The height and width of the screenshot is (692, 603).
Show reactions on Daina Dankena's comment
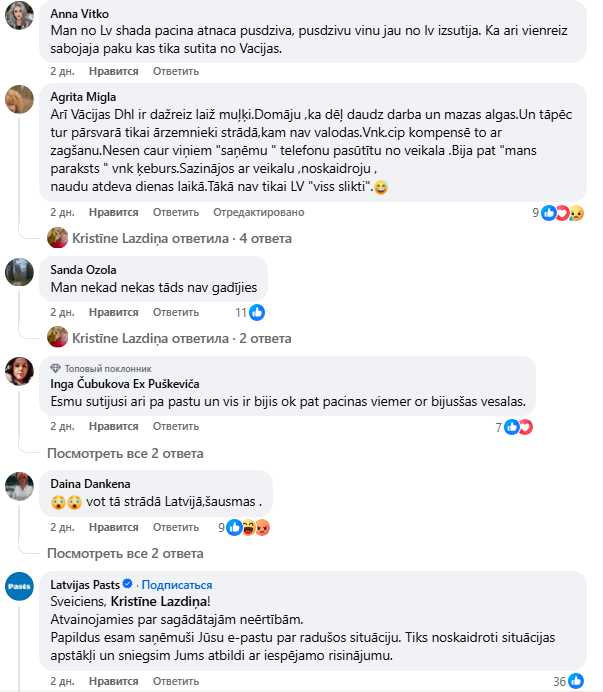pyautogui.click(x=249, y=527)
